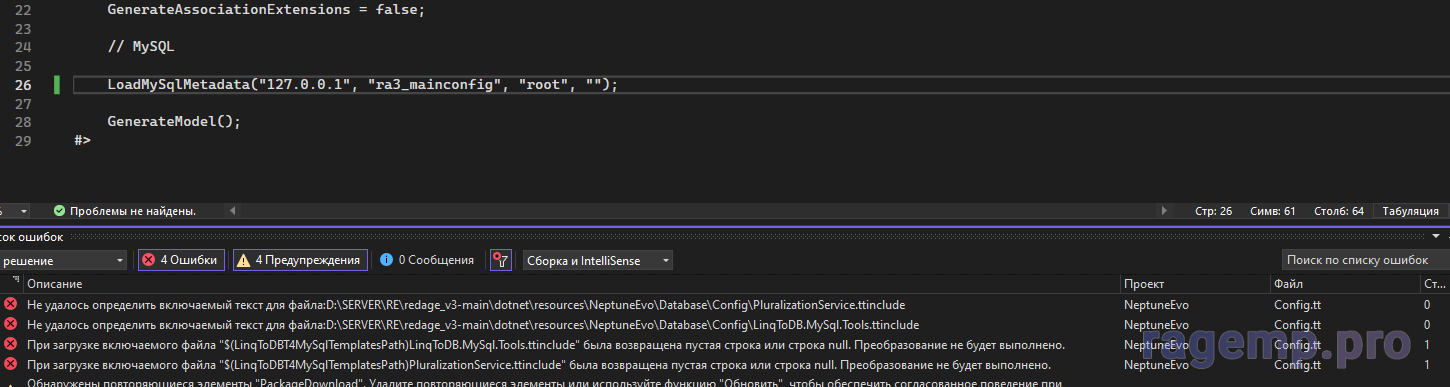This screenshot has height=387, width=1450.
Task: Click the right arrow of editor horizontal scrollbar
Action: 1163,211
